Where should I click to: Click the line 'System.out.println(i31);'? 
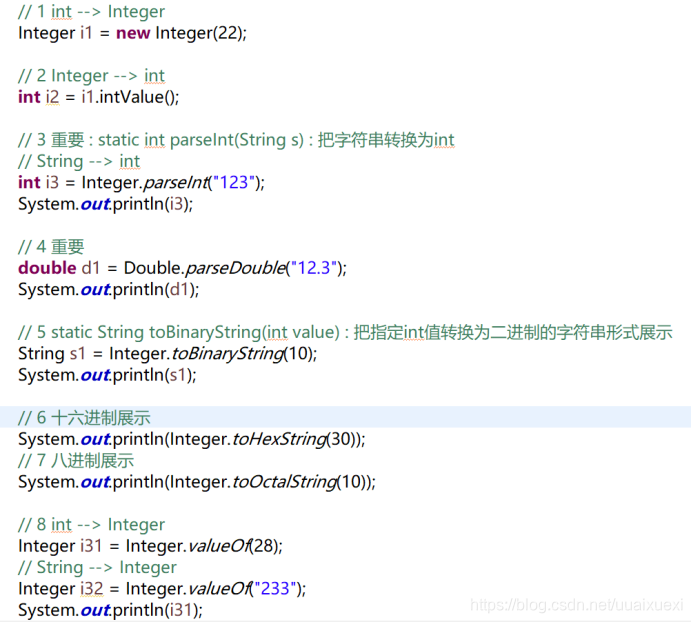tap(110, 610)
